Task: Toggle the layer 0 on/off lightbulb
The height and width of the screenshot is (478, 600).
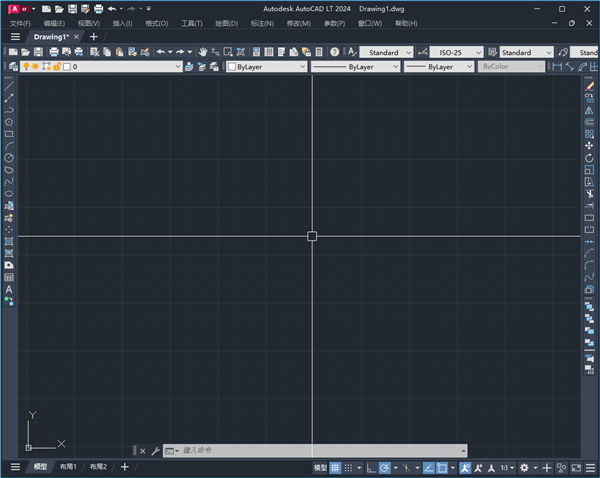Action: click(x=26, y=66)
